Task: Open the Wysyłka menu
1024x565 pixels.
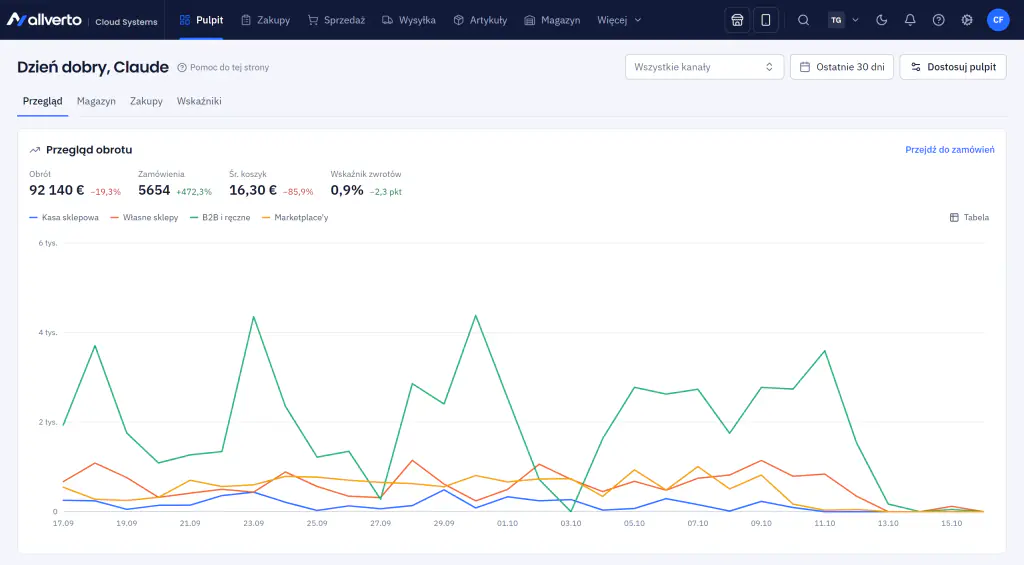Action: point(409,20)
